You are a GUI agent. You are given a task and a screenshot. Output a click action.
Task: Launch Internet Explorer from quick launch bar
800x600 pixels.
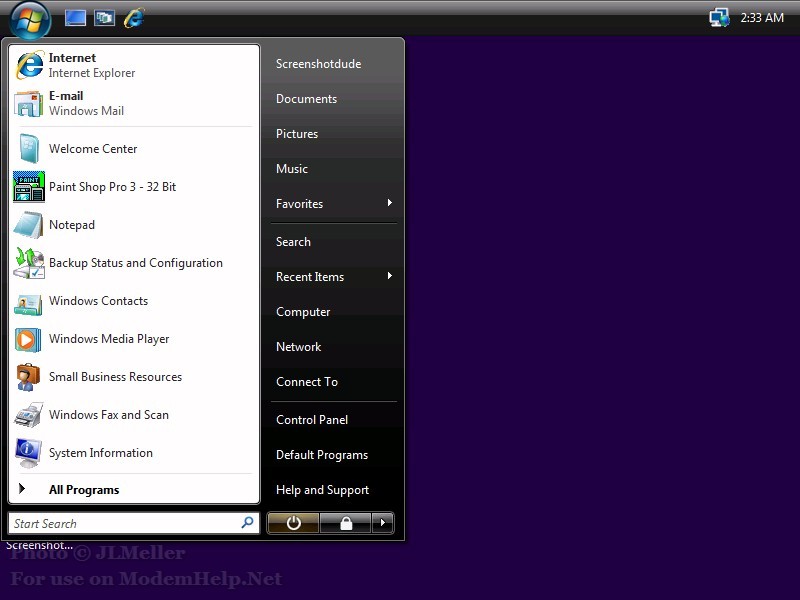pyautogui.click(x=134, y=18)
